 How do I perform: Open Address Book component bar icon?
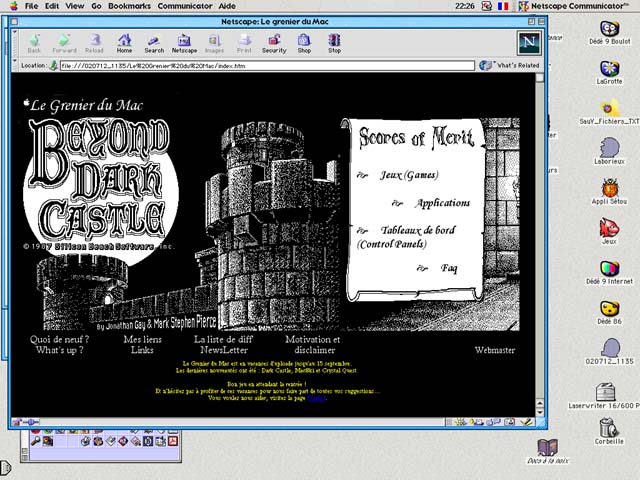510,422
